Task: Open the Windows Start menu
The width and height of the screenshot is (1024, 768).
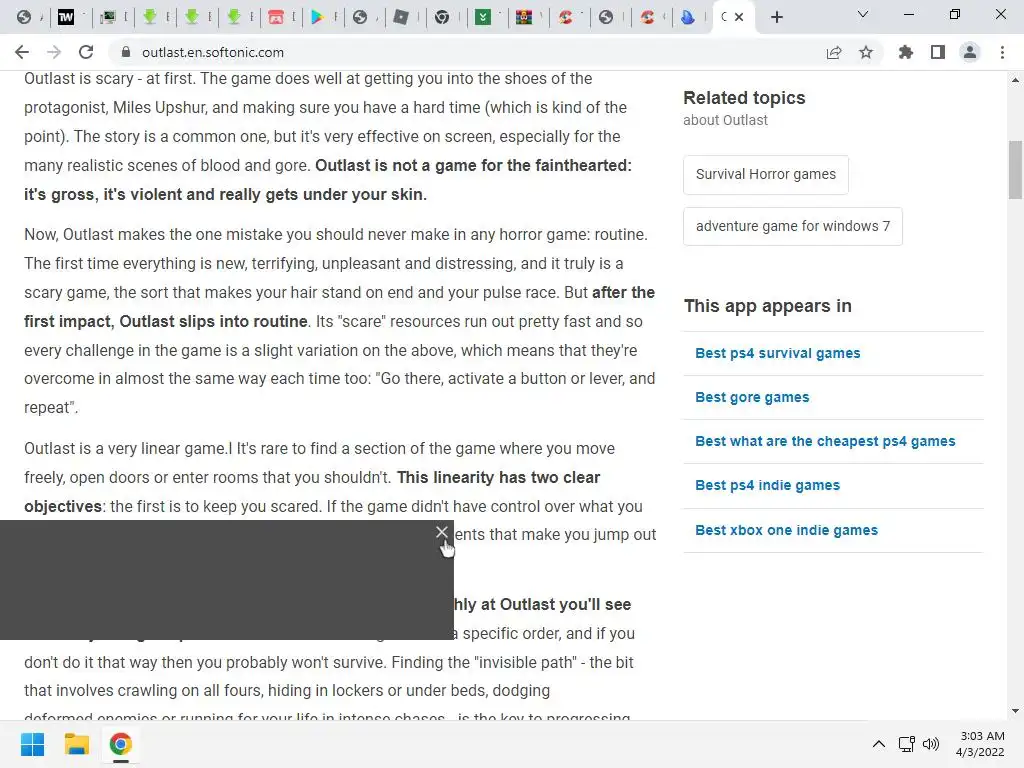Action: (32, 744)
